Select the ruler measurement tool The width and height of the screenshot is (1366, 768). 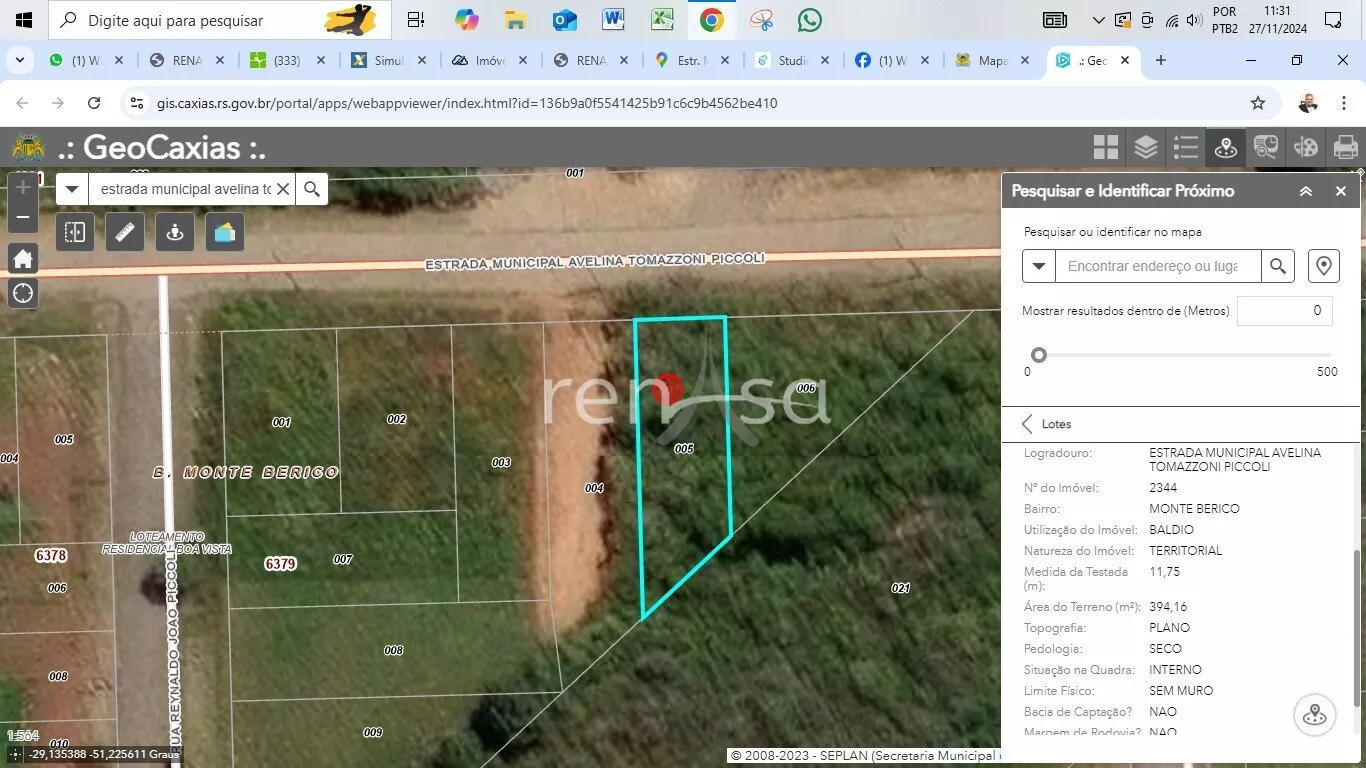(125, 232)
